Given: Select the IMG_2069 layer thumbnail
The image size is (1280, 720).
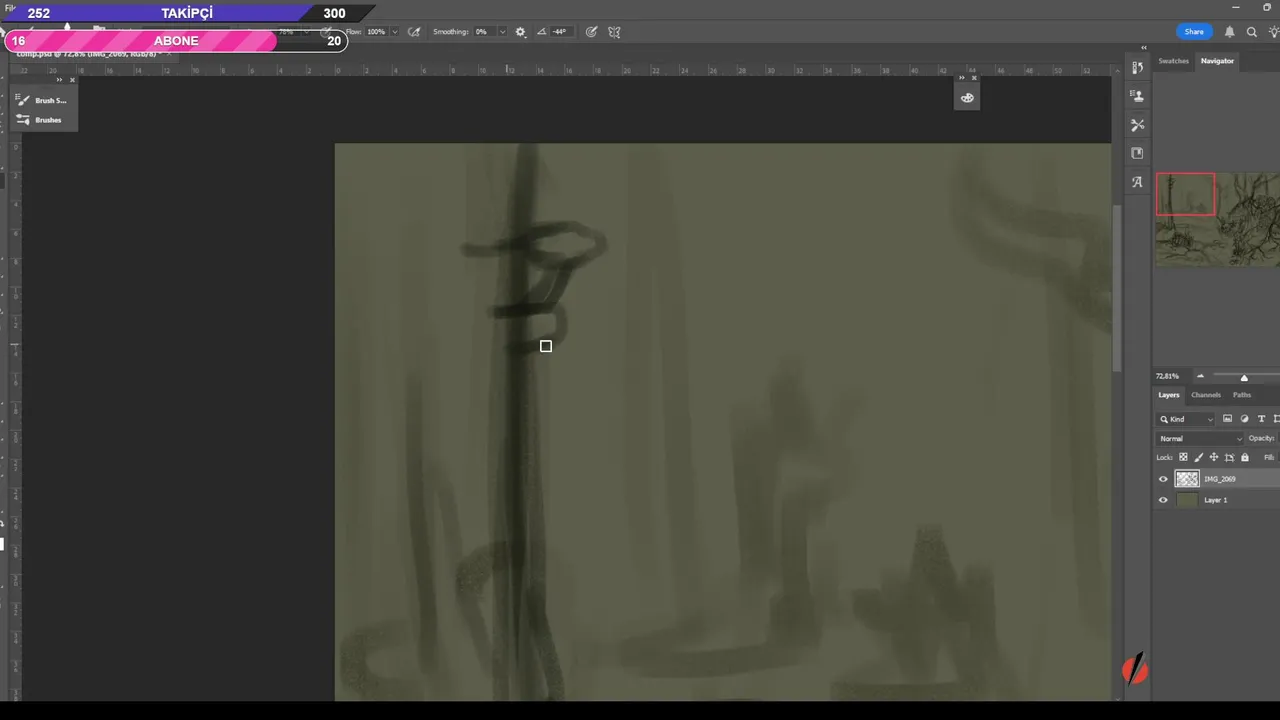Looking at the screenshot, I should pyautogui.click(x=1187, y=479).
